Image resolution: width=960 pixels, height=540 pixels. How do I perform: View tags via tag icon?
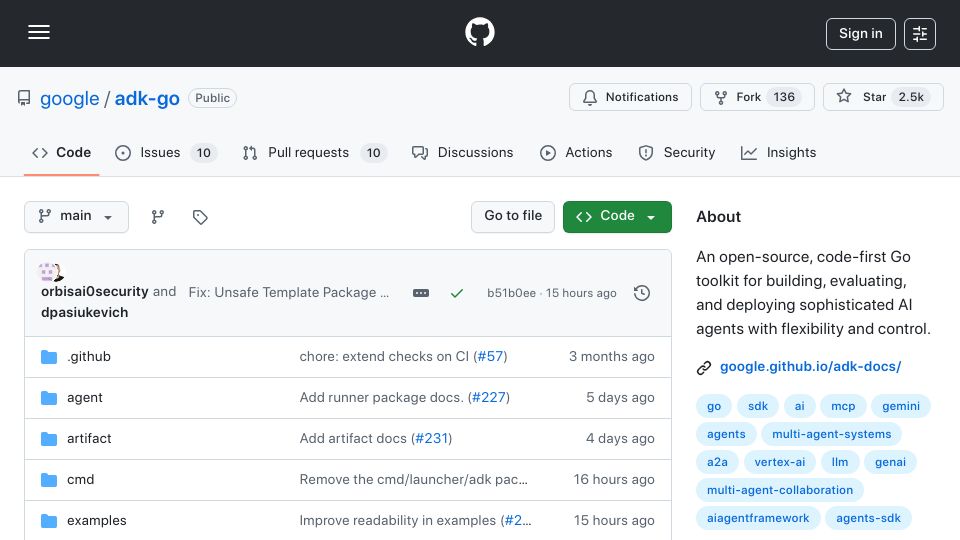coord(200,217)
